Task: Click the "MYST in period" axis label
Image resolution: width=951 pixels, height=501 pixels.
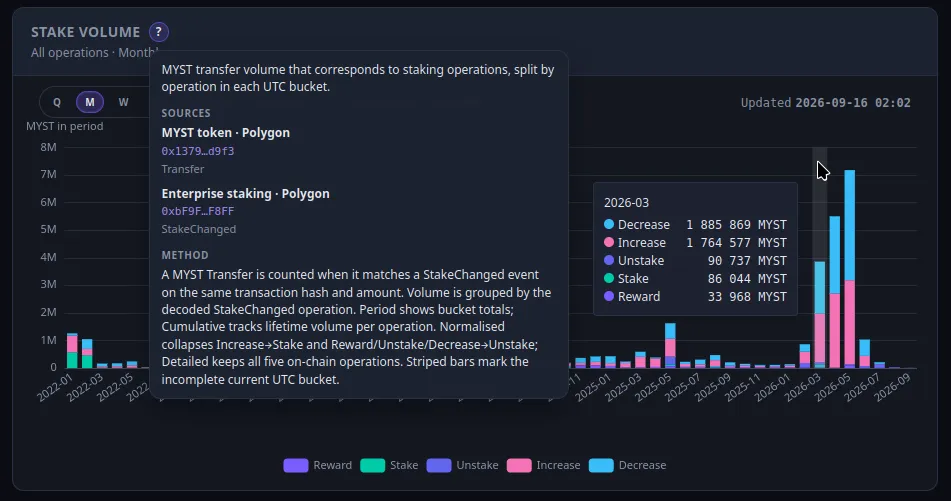Action: point(65,126)
